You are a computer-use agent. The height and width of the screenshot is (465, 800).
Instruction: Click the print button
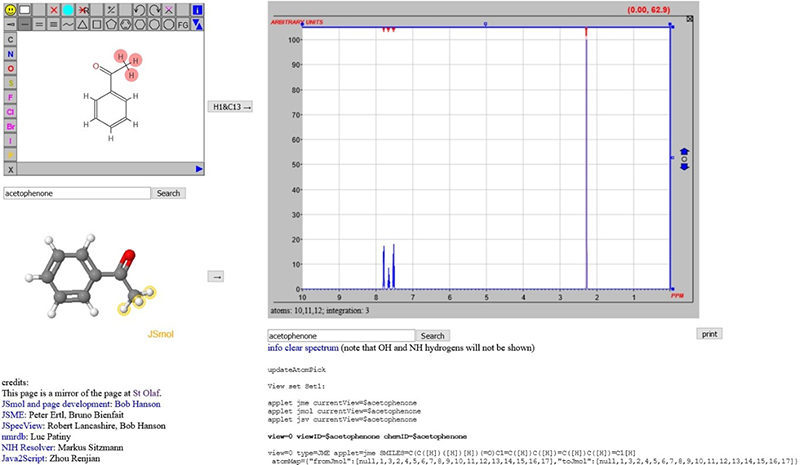click(x=709, y=334)
